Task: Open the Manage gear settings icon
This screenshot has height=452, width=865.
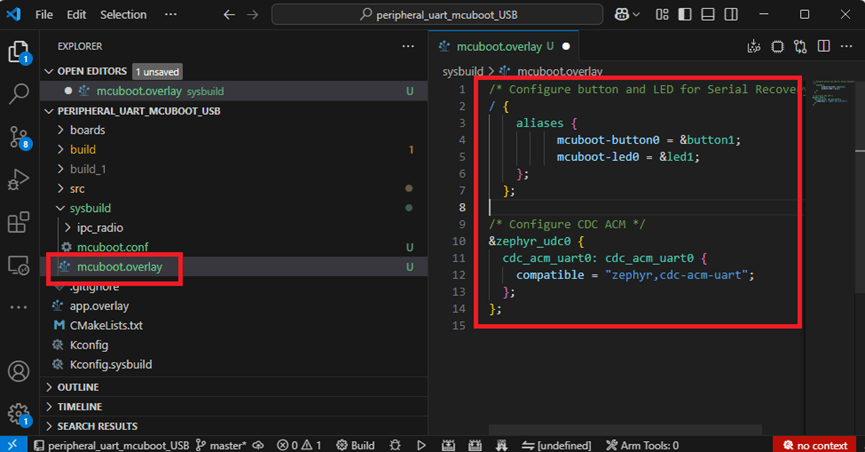Action: (18, 412)
